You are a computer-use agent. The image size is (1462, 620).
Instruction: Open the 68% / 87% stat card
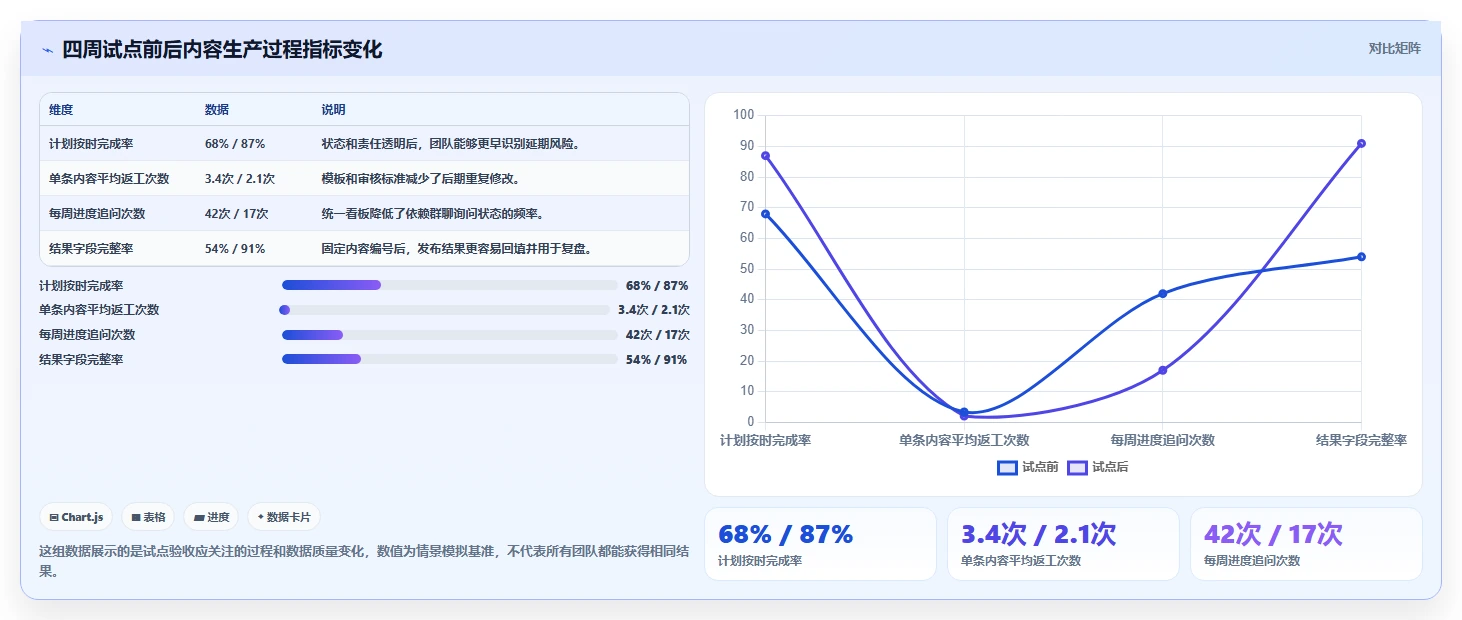(820, 544)
